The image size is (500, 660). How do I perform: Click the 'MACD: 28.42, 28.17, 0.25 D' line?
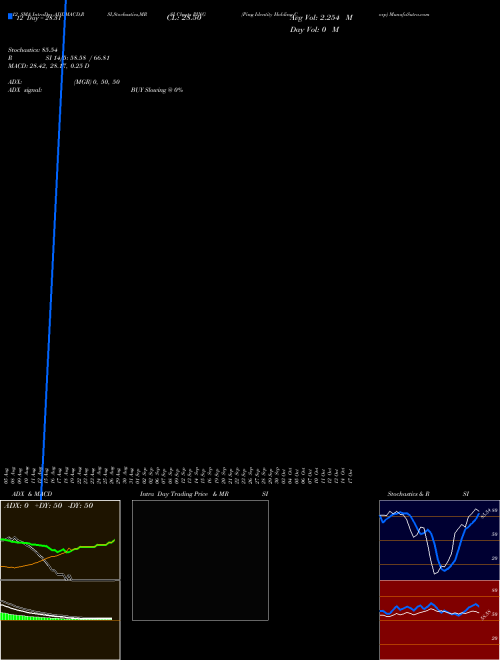(x=49, y=66)
